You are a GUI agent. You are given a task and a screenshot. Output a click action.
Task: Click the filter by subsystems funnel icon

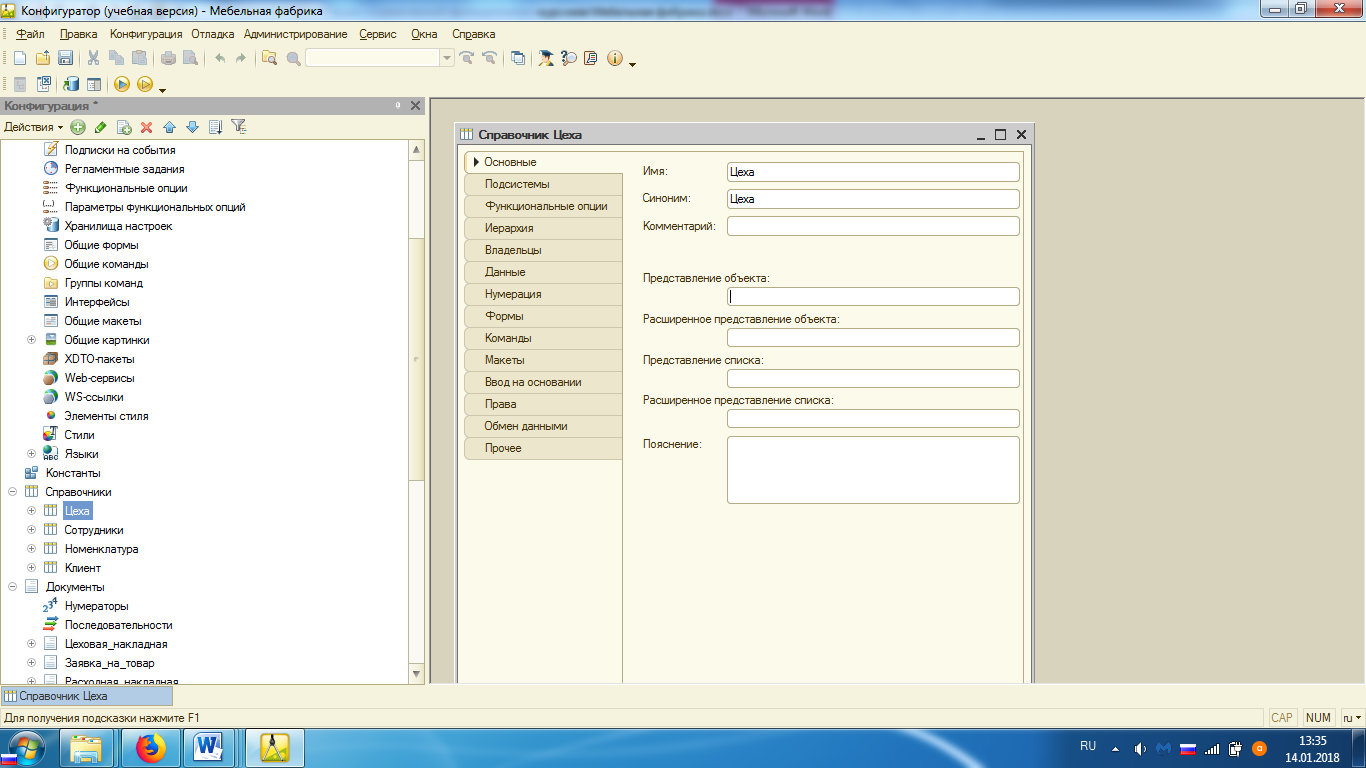tap(238, 127)
